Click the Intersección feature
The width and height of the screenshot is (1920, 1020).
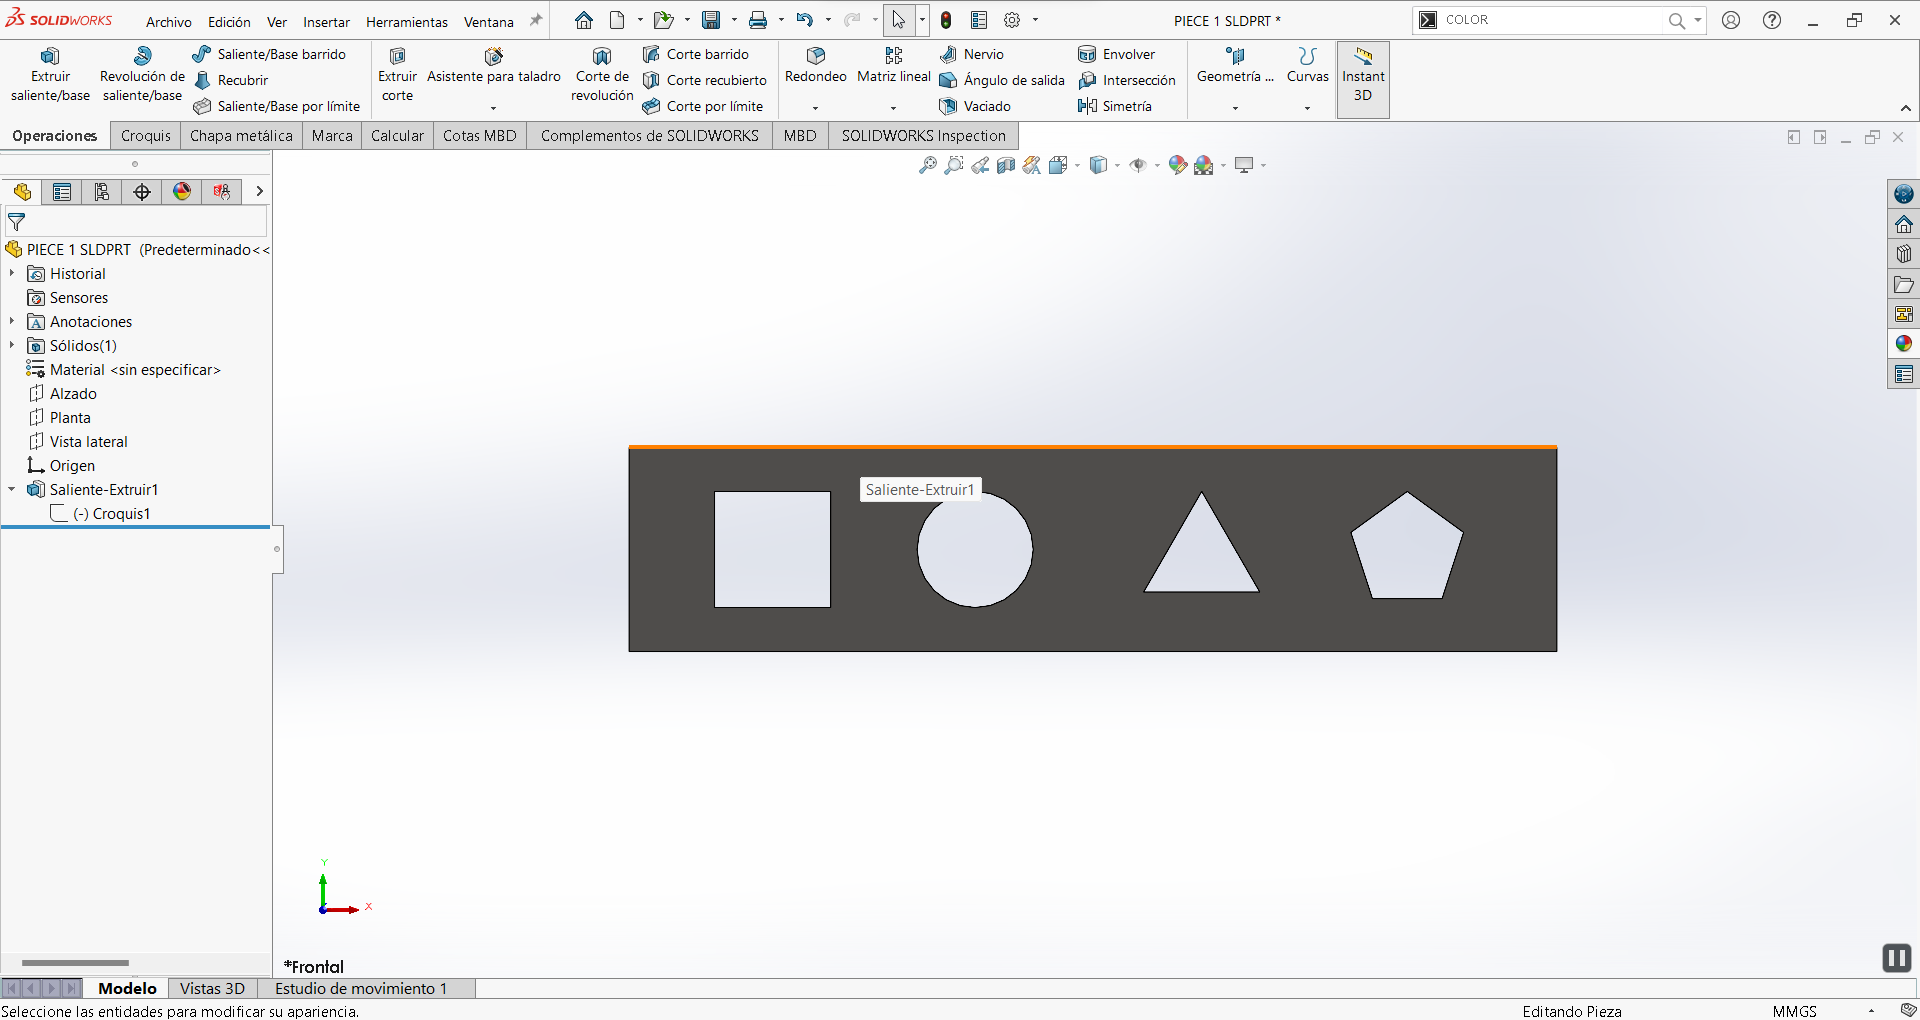coord(1127,80)
